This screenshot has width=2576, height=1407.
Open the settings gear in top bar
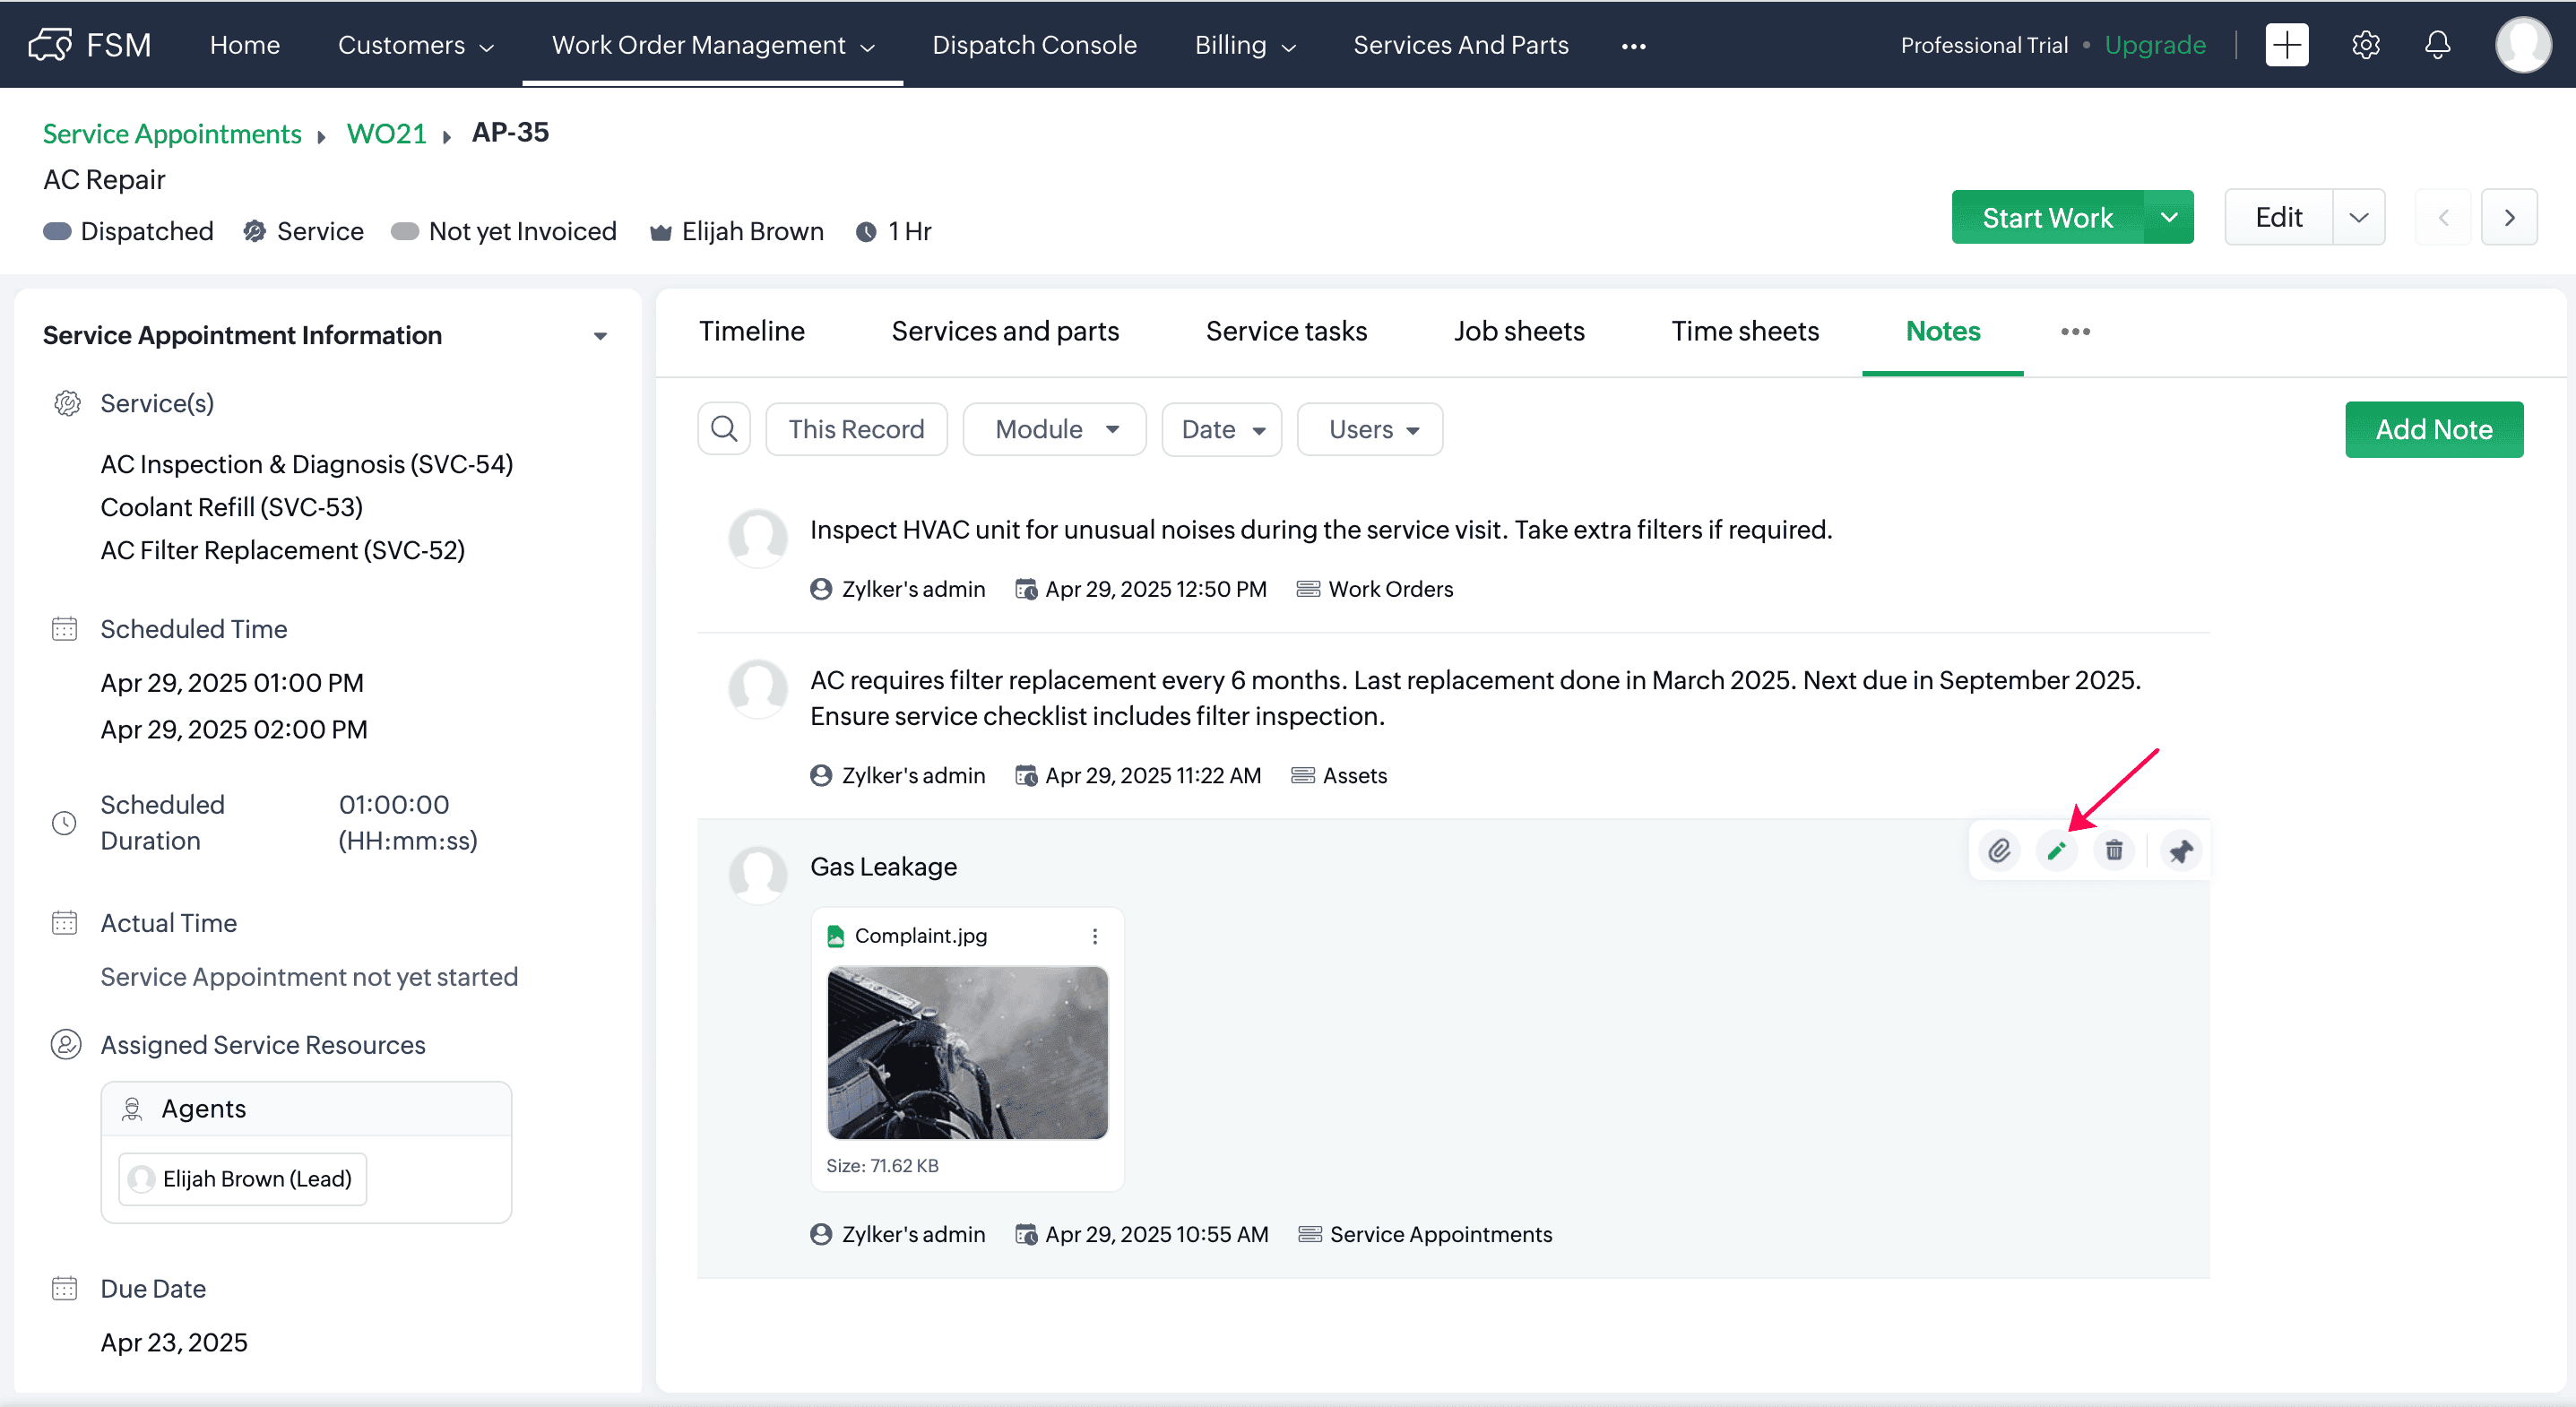pos(2365,45)
